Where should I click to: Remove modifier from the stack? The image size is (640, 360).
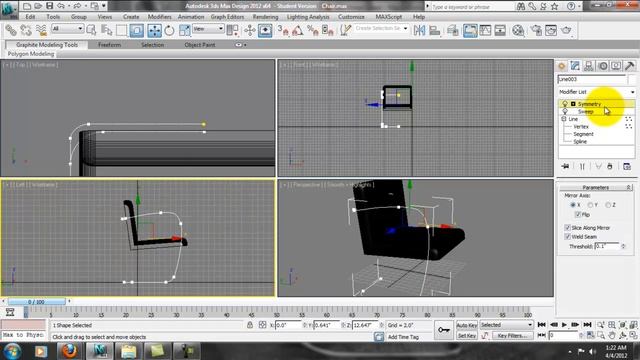point(610,167)
